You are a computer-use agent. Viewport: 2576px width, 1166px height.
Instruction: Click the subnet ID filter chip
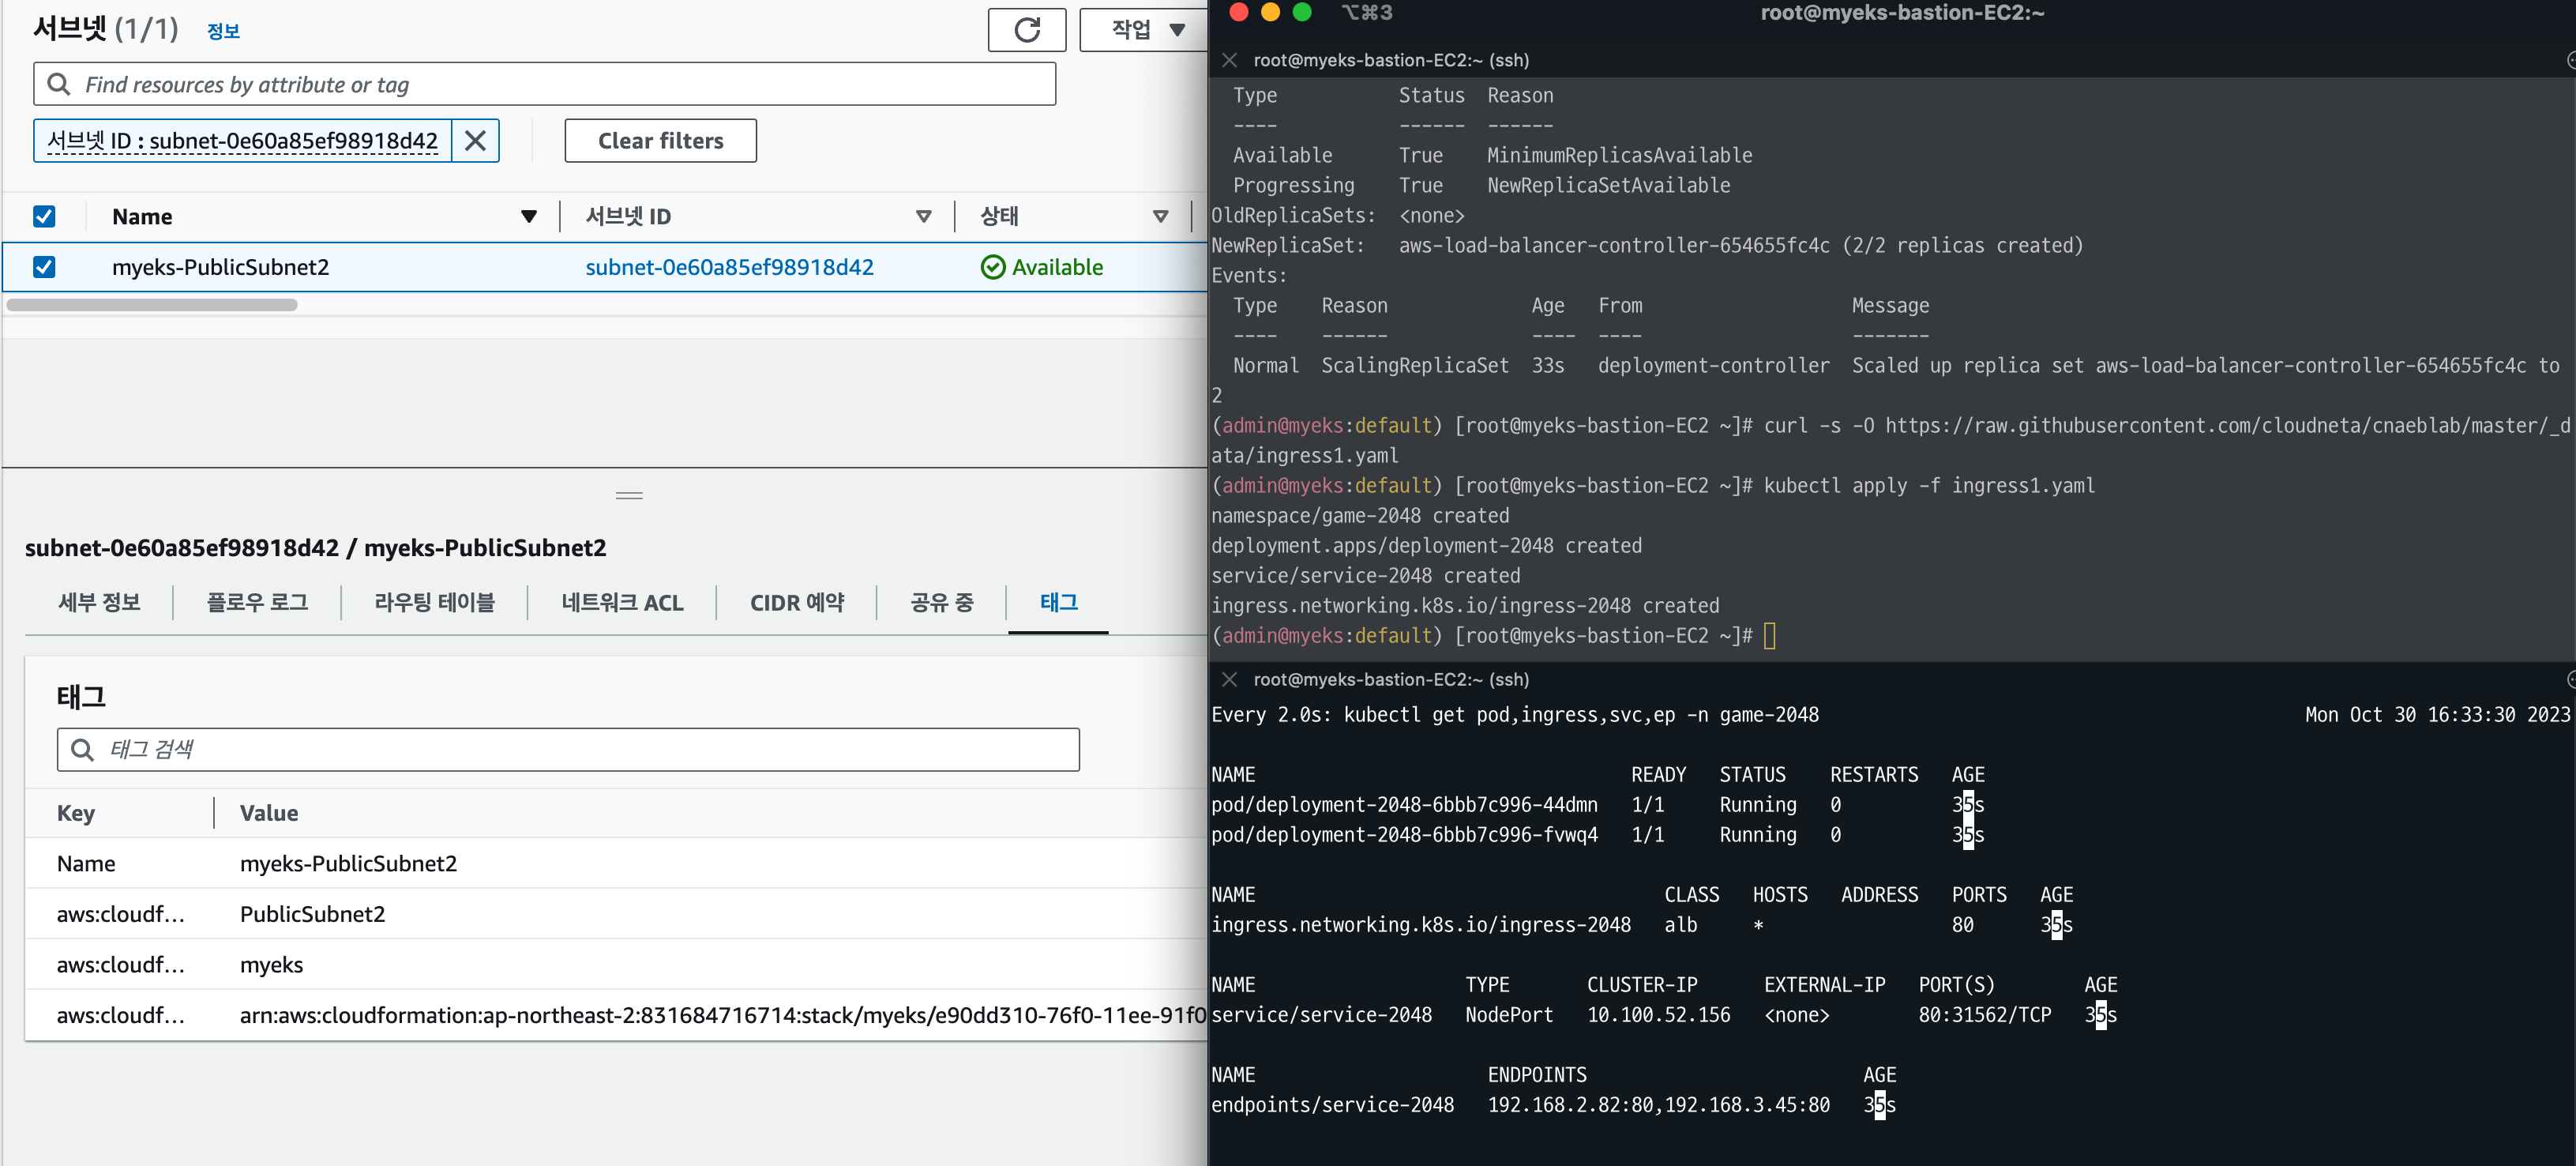242,141
